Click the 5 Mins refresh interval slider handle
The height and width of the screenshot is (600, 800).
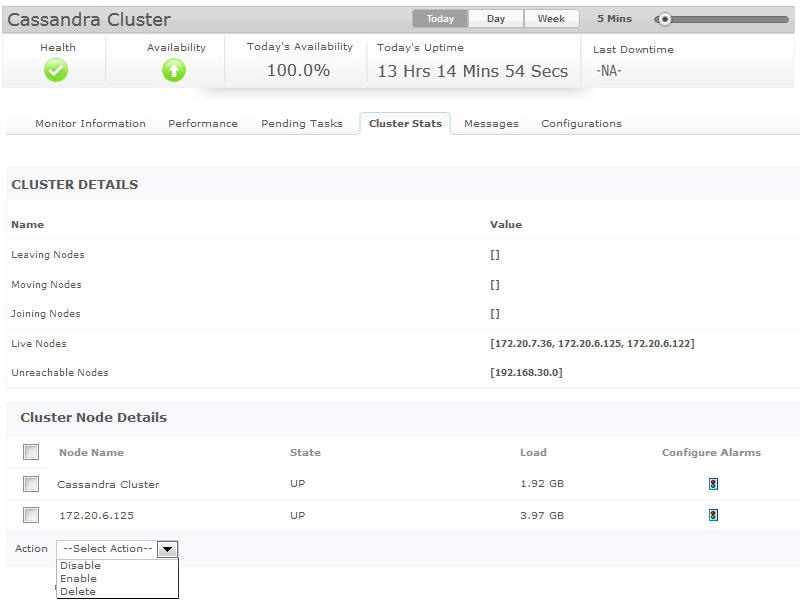pyautogui.click(x=664, y=19)
